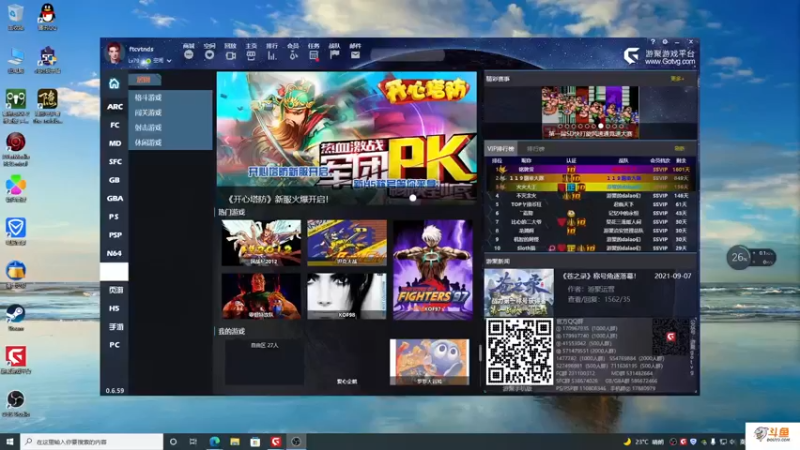Click the Windows Start button

tap(10, 442)
